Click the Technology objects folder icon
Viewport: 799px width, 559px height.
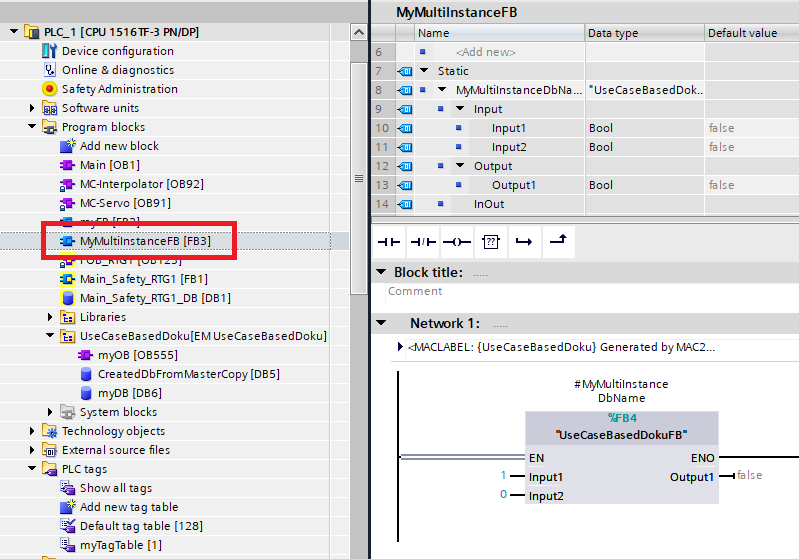coord(49,431)
